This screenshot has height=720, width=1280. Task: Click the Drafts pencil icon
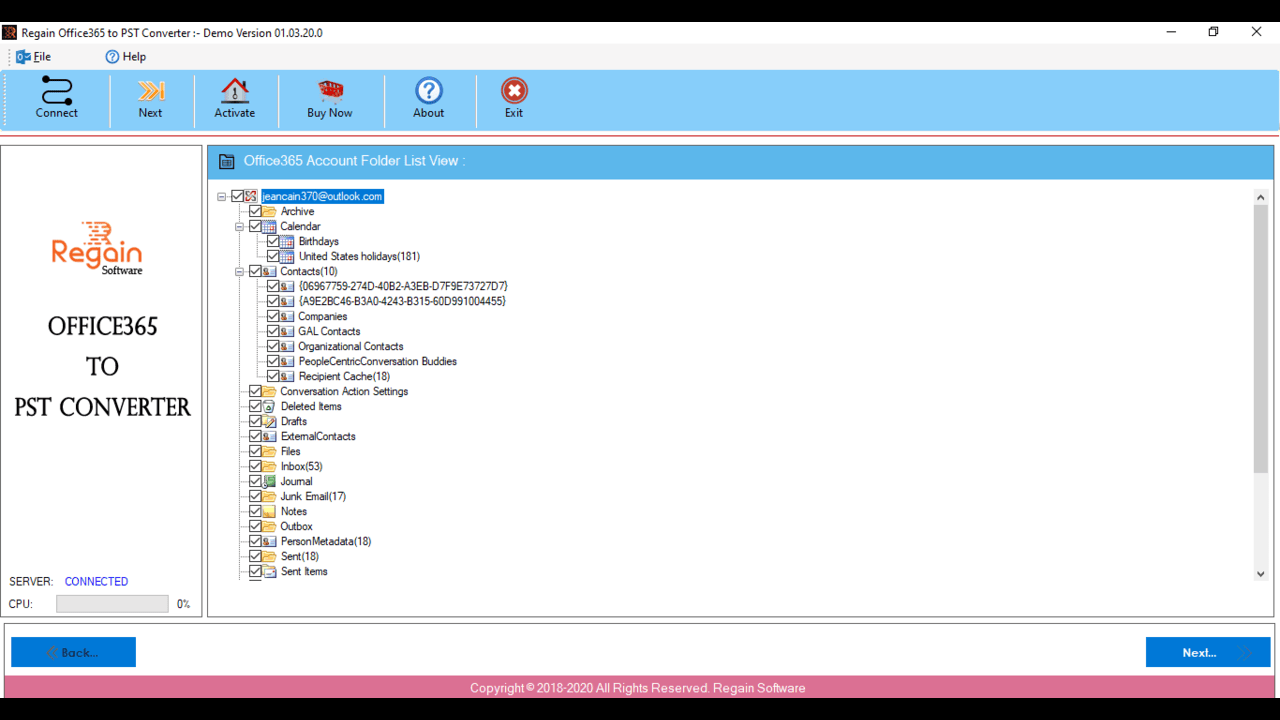coord(269,421)
